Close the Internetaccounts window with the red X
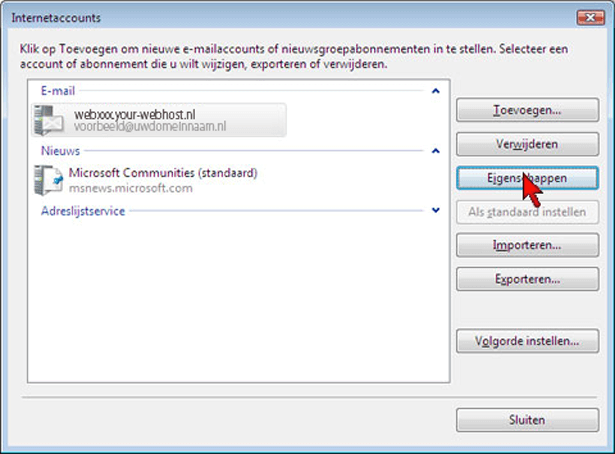Screen dimensions: 615x454 click(x=590, y=18)
